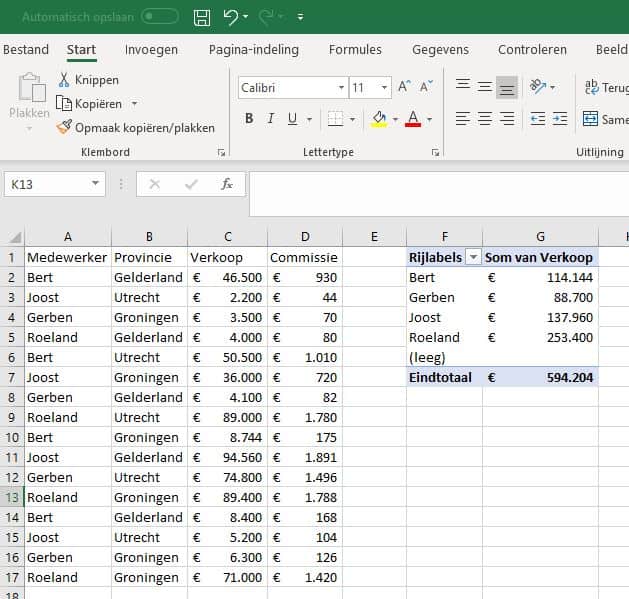Viewport: 629px width, 599px height.
Task: Click the Calibri font name box
Action: point(288,87)
